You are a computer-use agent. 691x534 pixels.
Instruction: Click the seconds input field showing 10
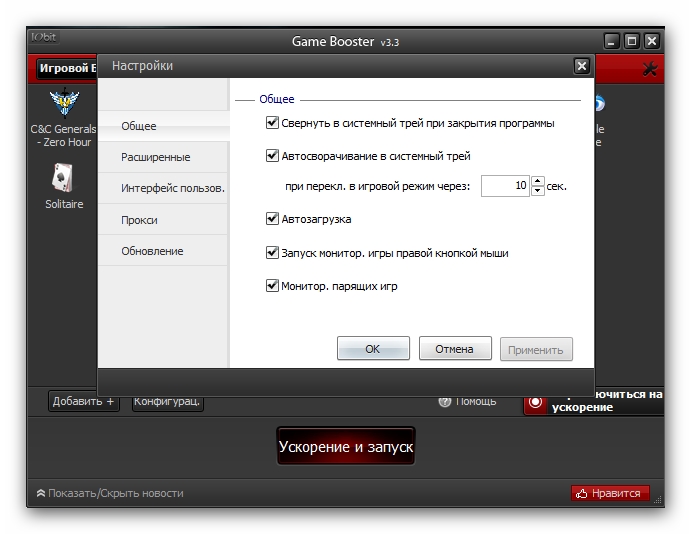click(x=505, y=185)
